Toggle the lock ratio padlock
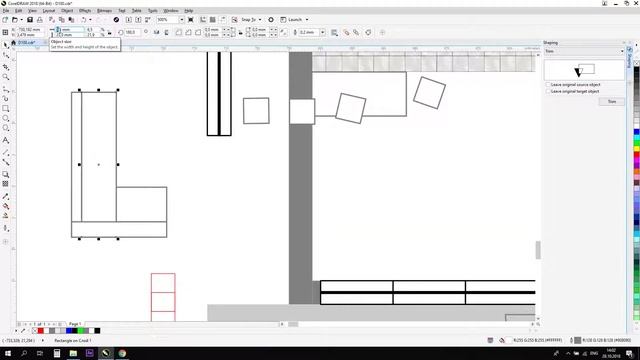640x360 pixels. pos(109,32)
